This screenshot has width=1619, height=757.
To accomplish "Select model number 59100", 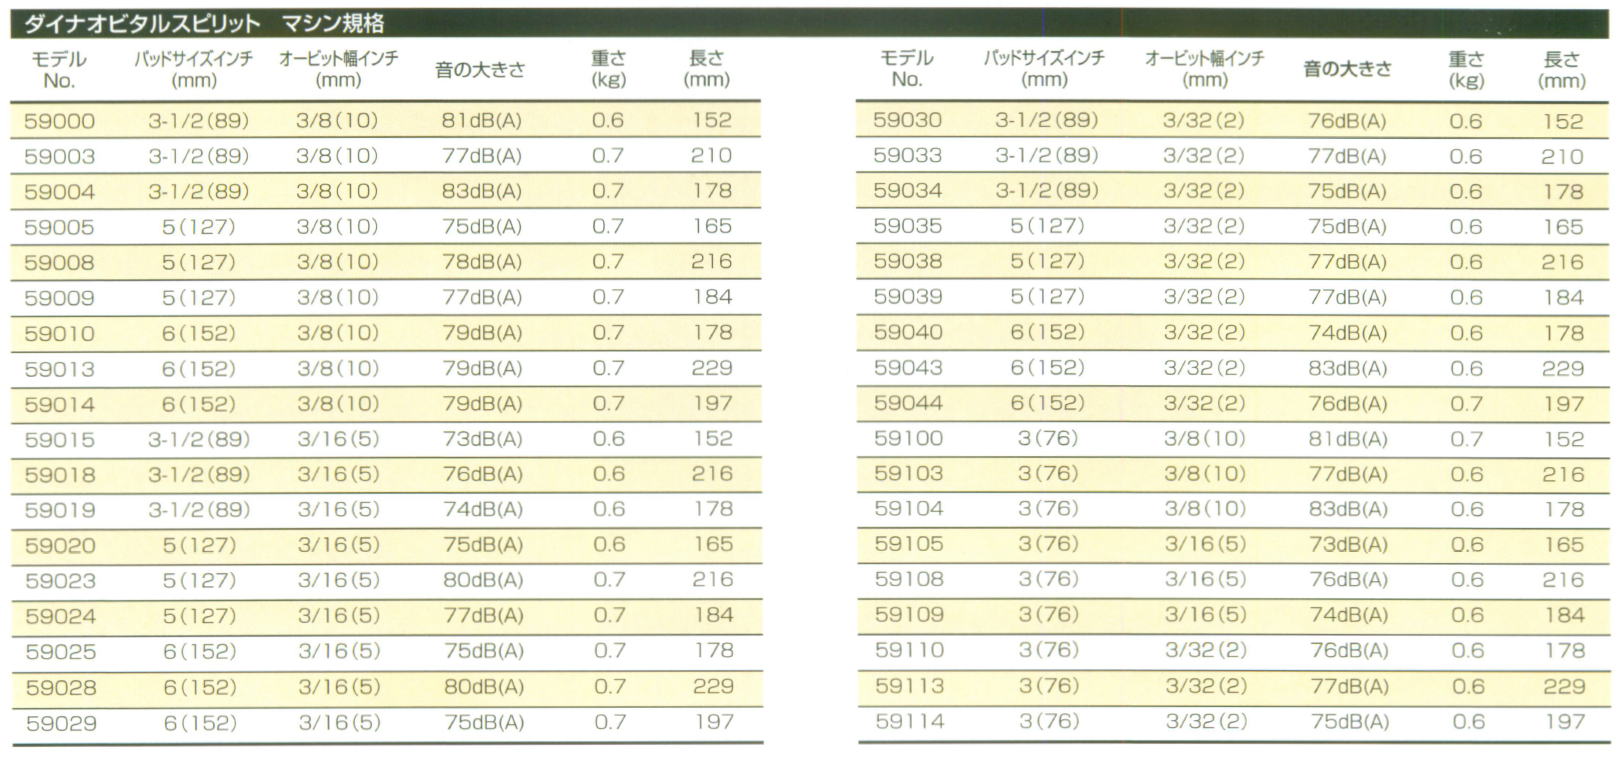I will pos(908,438).
